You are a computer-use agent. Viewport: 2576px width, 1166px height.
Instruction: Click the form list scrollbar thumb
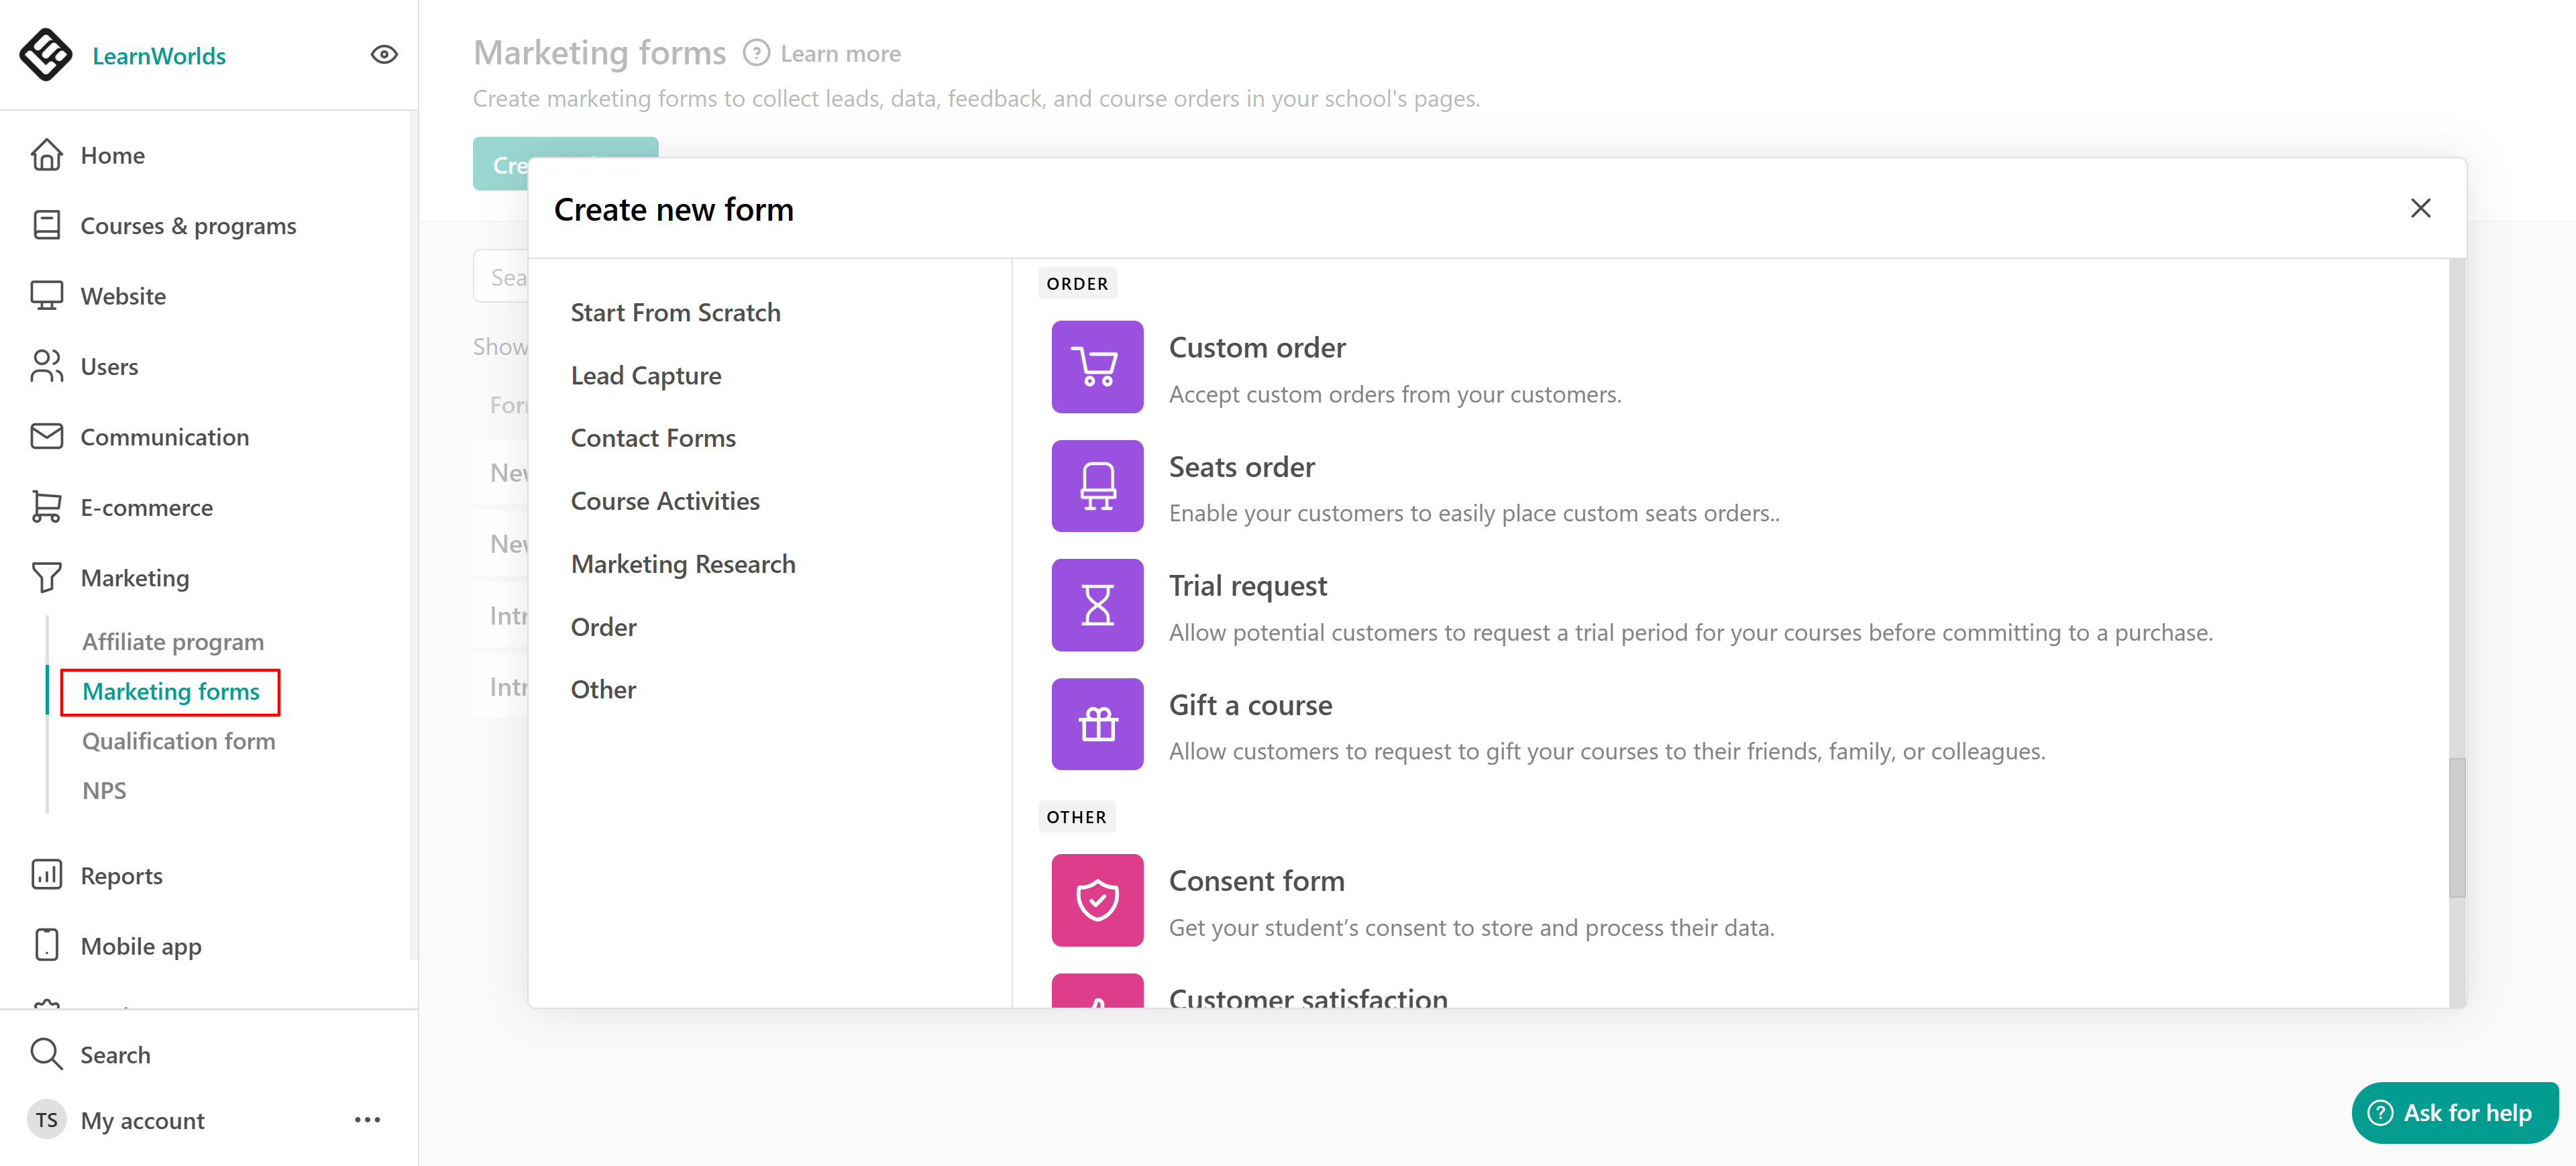(2456, 827)
